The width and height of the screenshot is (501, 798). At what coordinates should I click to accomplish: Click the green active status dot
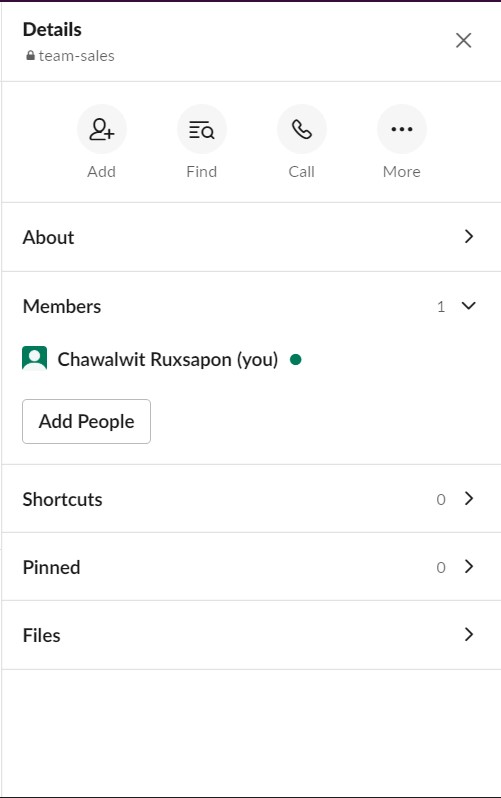pyautogui.click(x=295, y=359)
